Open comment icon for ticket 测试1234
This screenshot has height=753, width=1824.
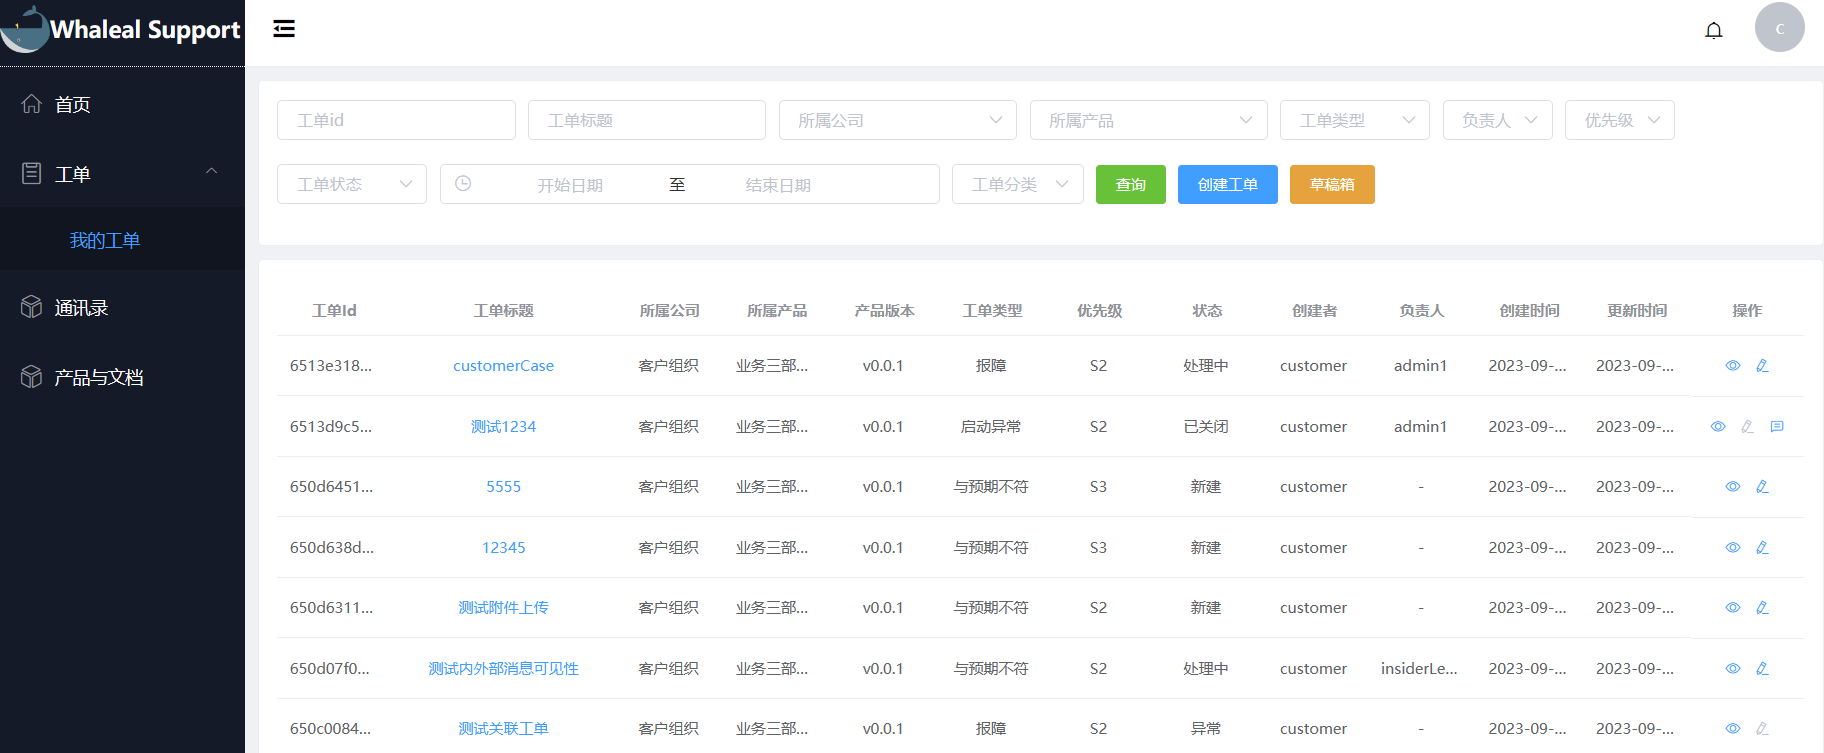pos(1777,427)
